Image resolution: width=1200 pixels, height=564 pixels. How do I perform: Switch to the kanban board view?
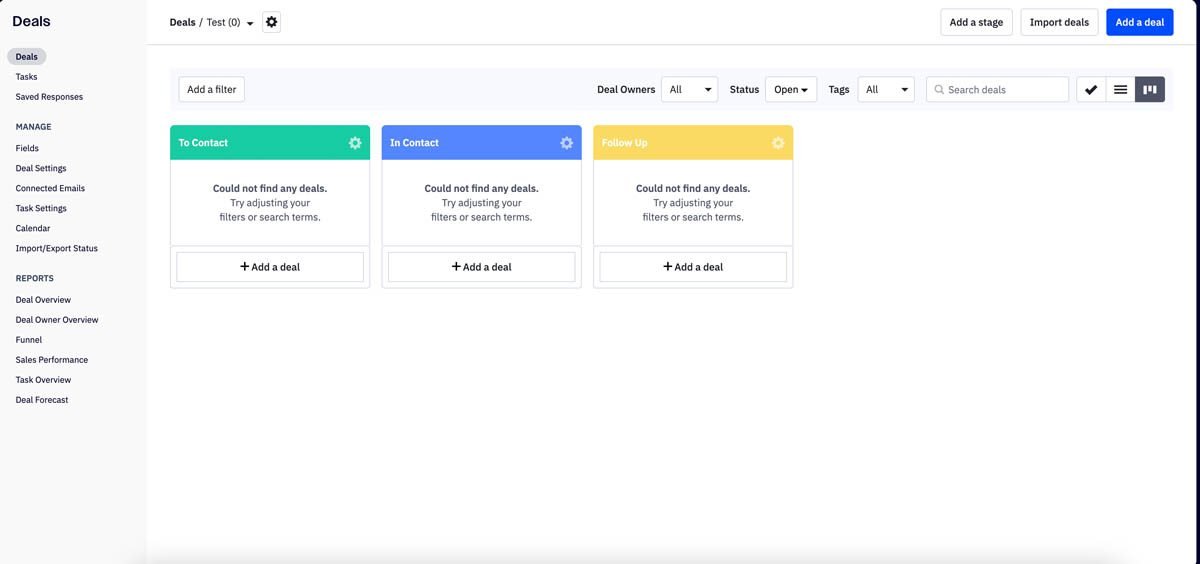coord(1150,90)
